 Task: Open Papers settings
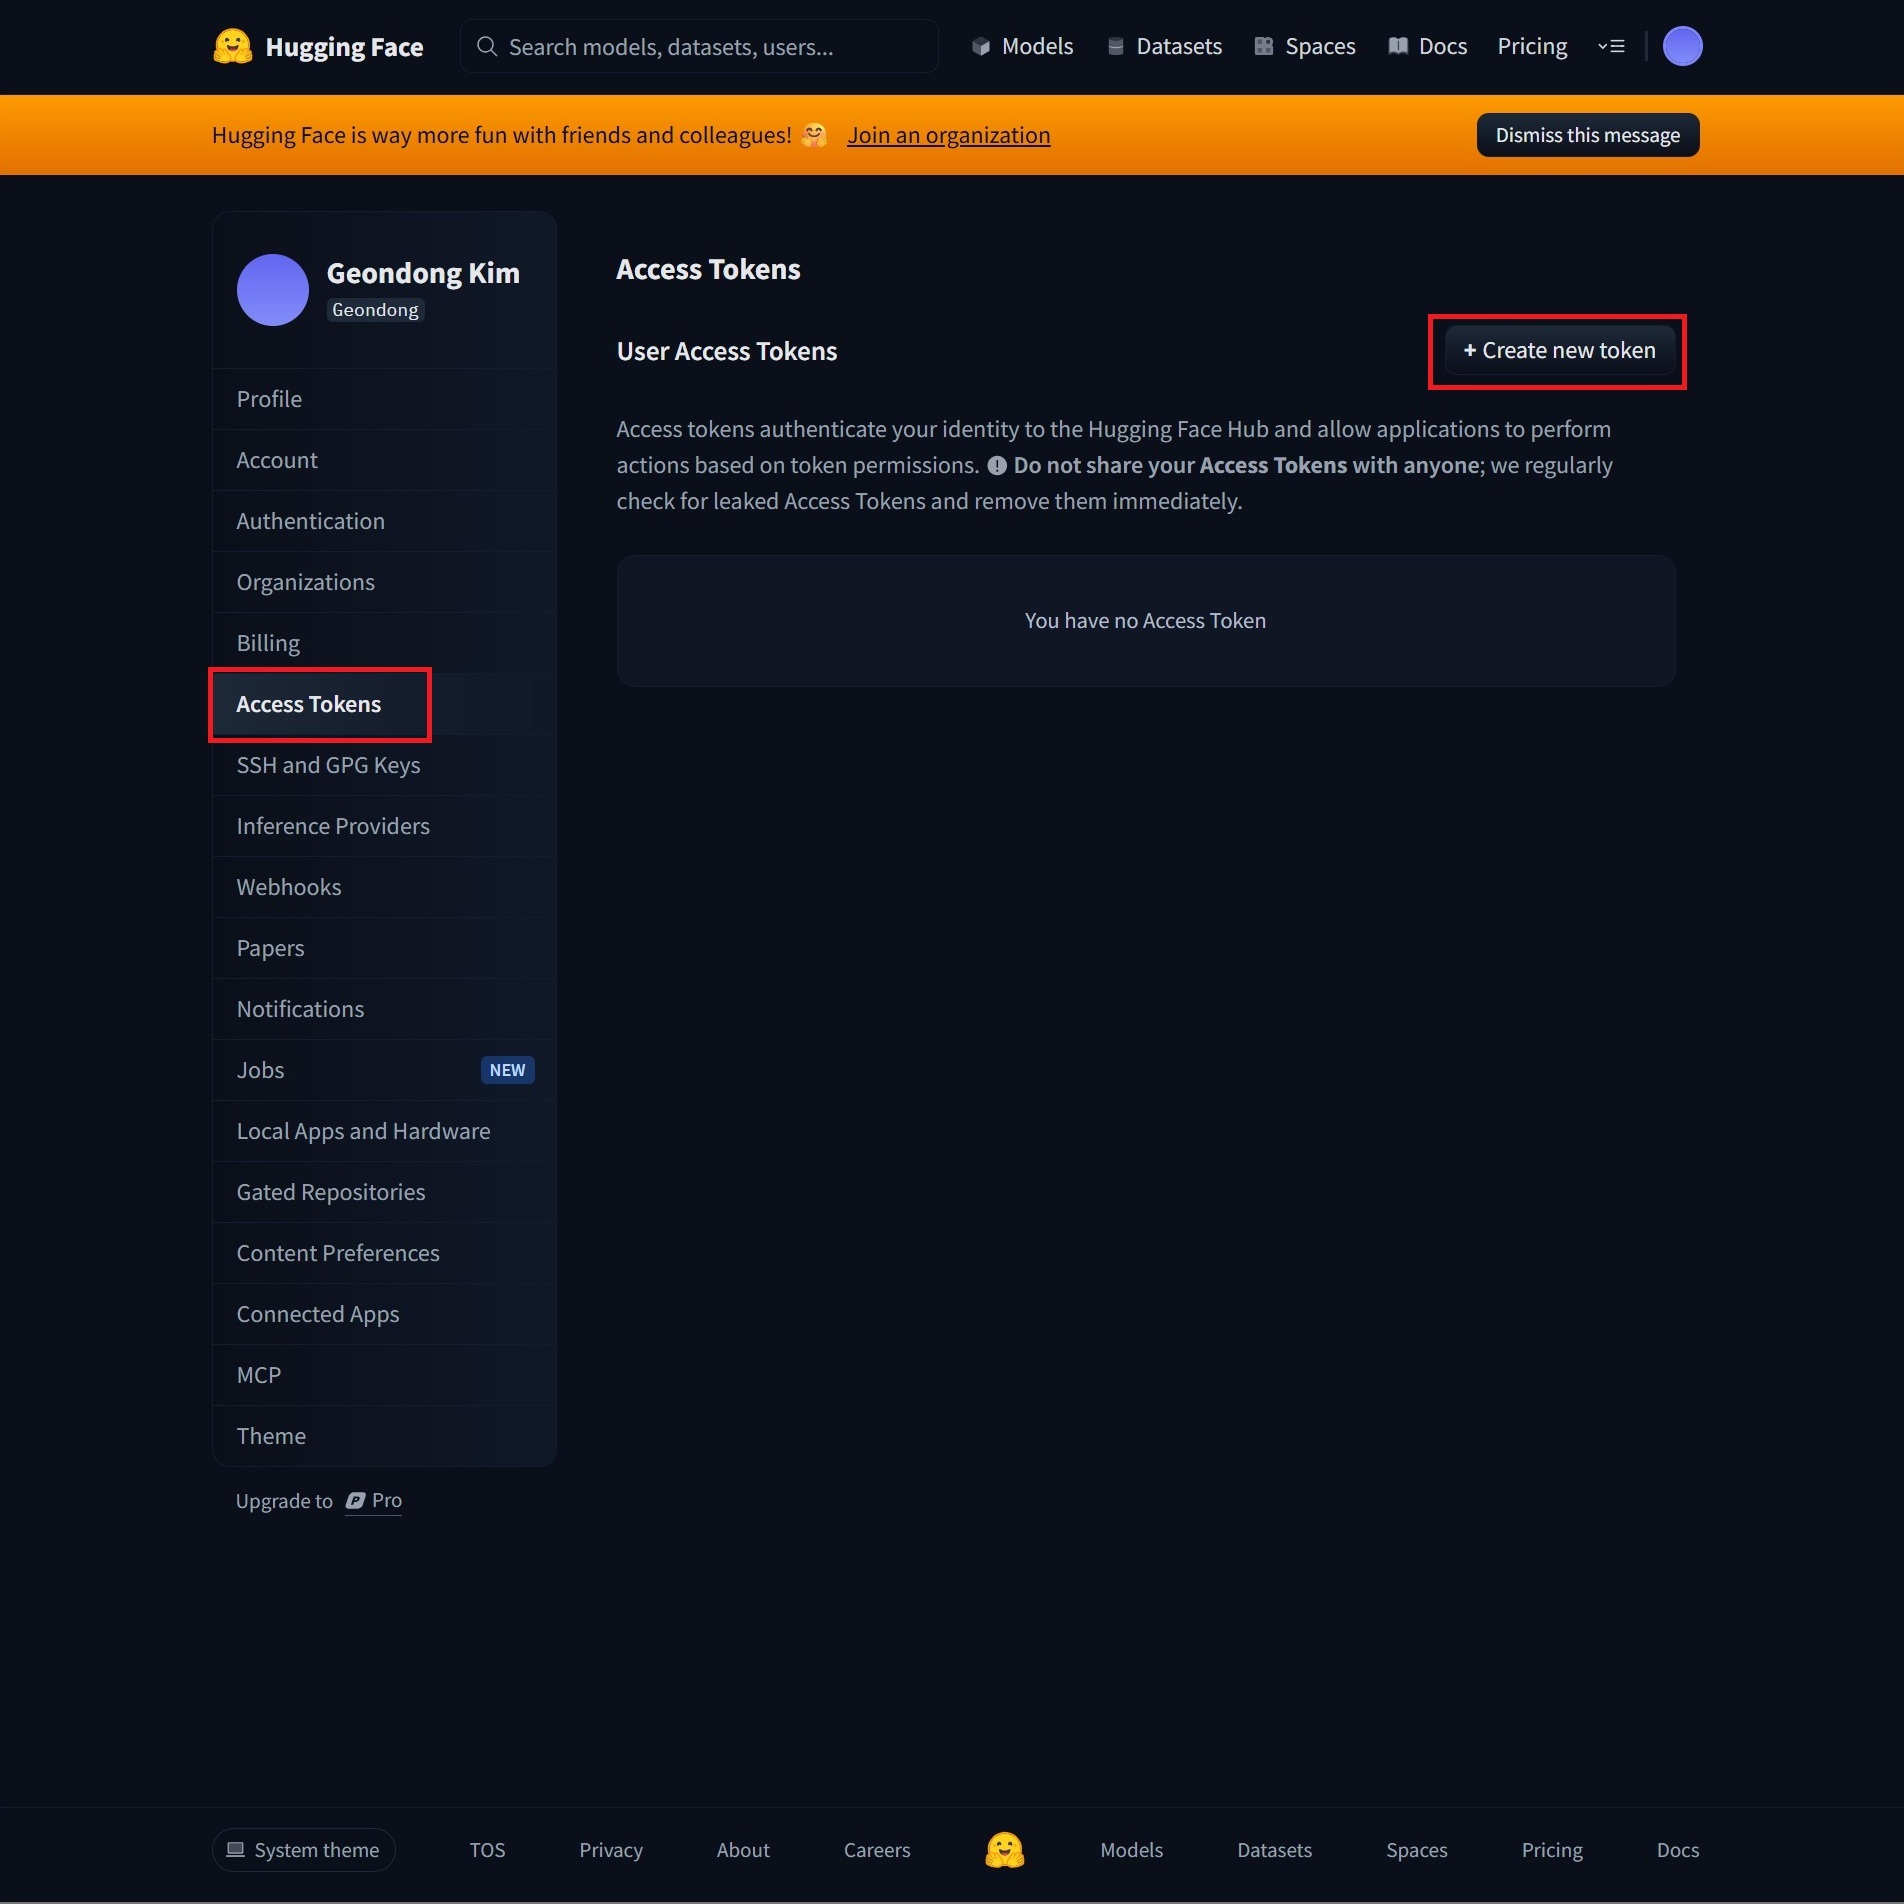pos(384,948)
